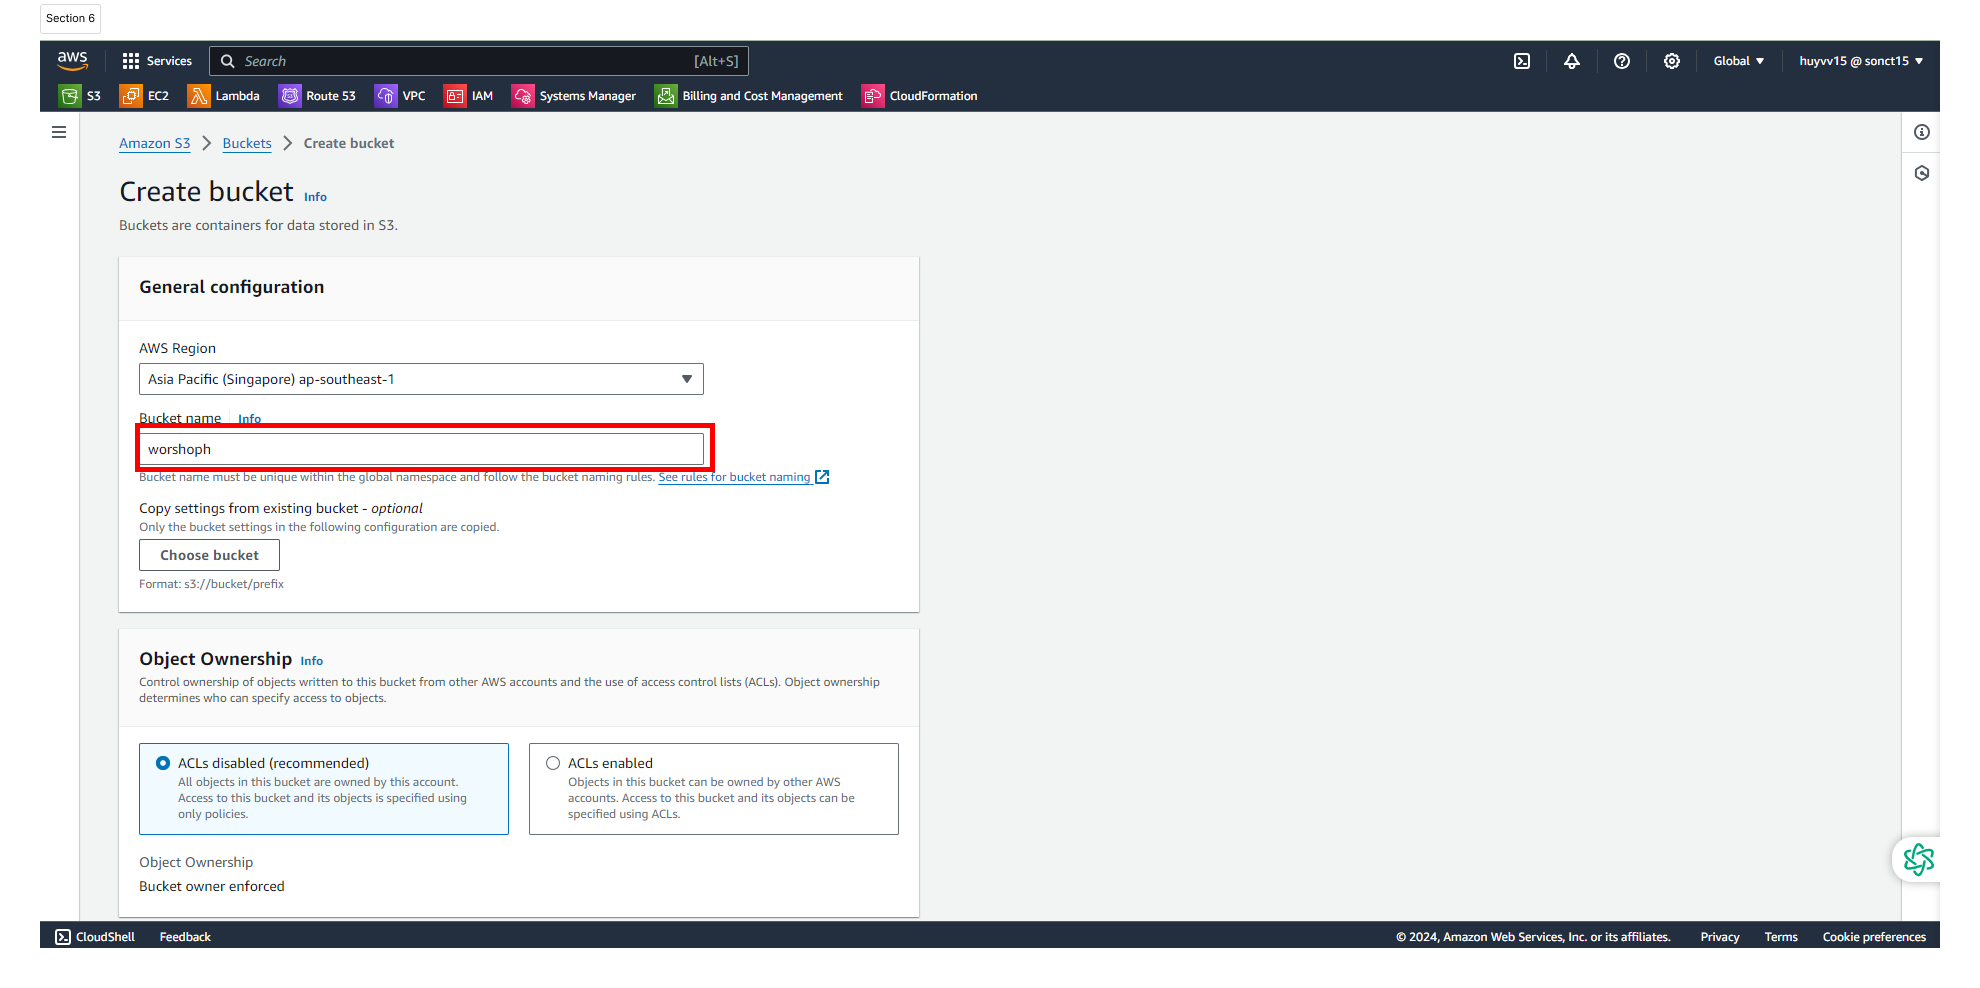Click the hexagon tutorials icon on right
This screenshot has height=988, width=1980.
tap(1922, 173)
